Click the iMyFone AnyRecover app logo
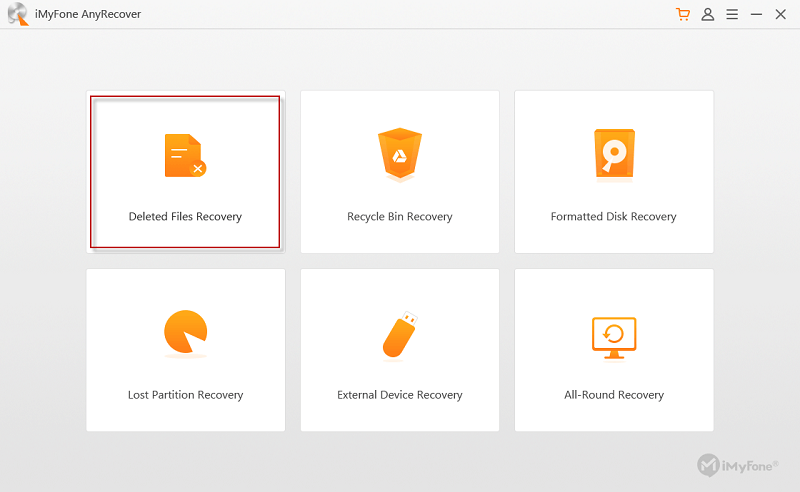This screenshot has height=492, width=800. (x=18, y=14)
